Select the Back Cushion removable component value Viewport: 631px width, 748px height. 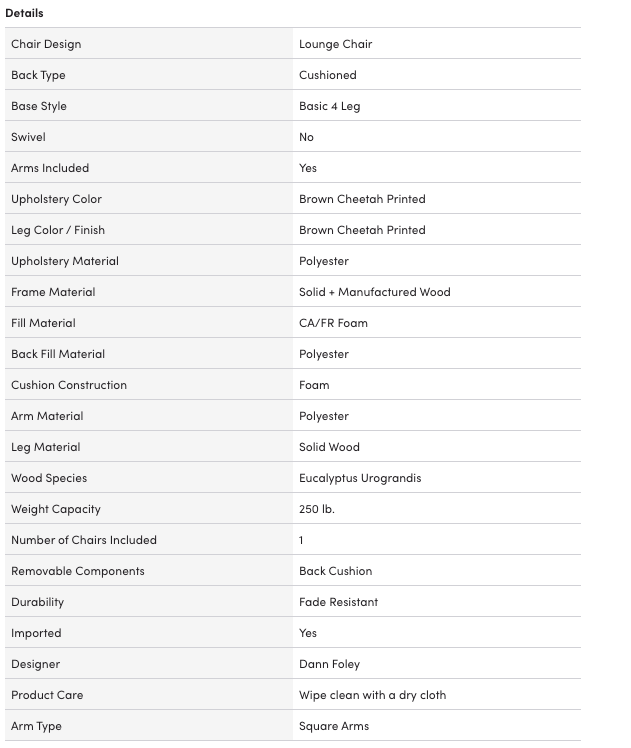[x=335, y=571]
